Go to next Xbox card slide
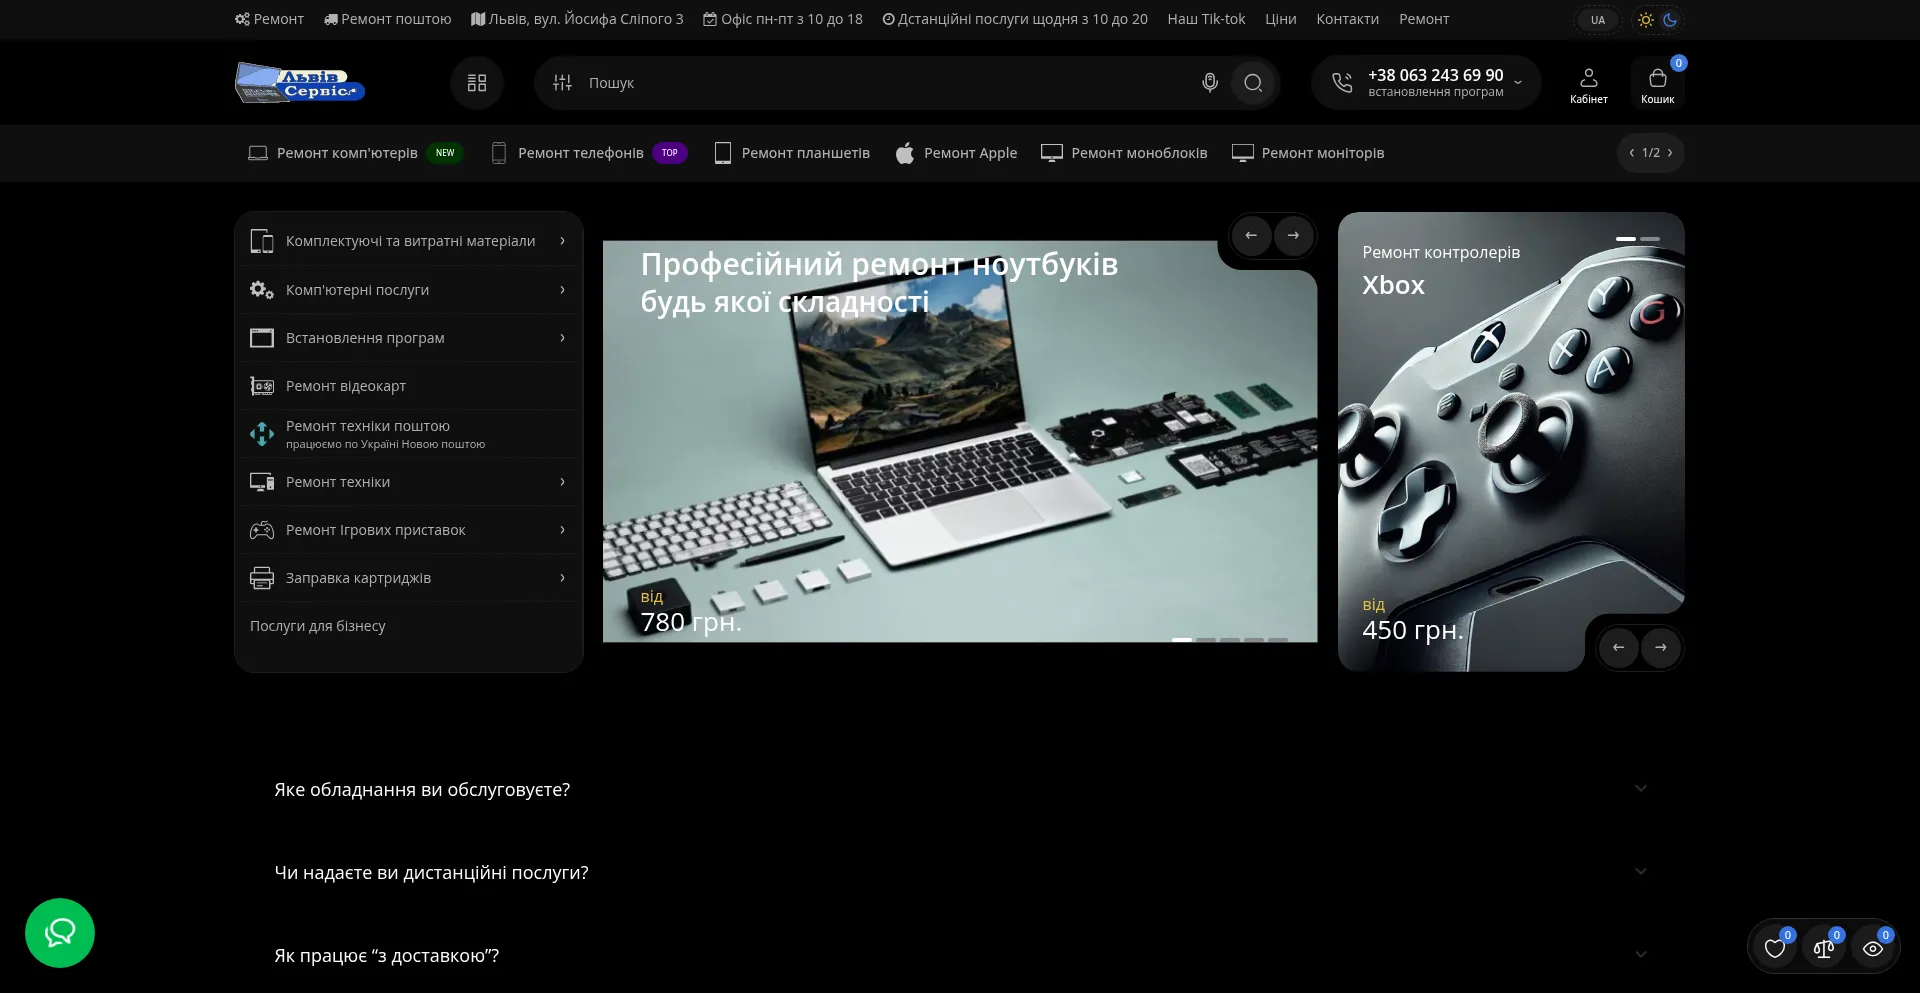Viewport: 1920px width, 993px height. [1660, 648]
